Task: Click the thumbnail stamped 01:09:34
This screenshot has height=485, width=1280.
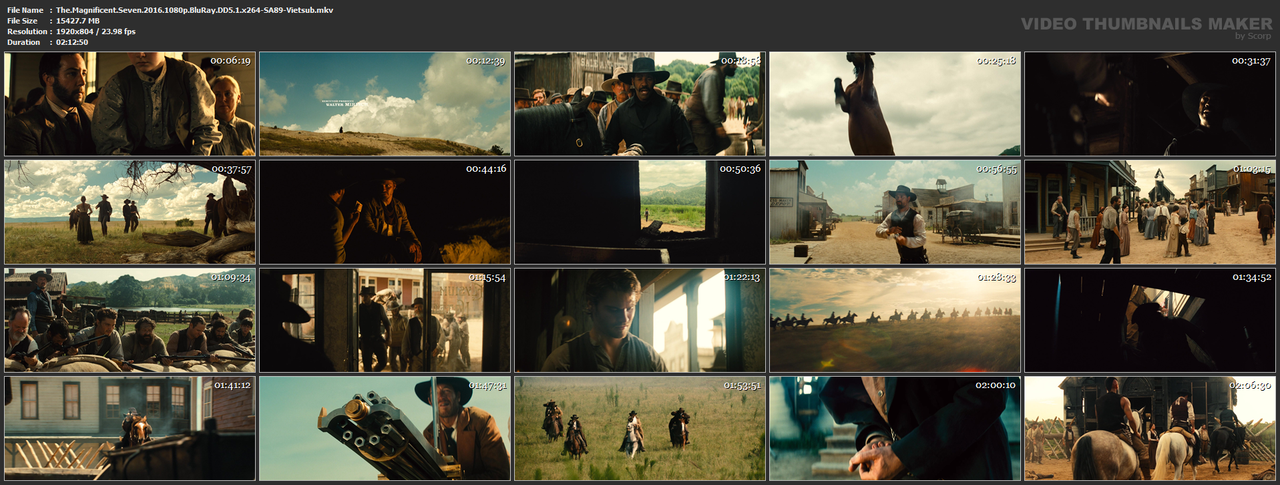Action: click(x=130, y=319)
